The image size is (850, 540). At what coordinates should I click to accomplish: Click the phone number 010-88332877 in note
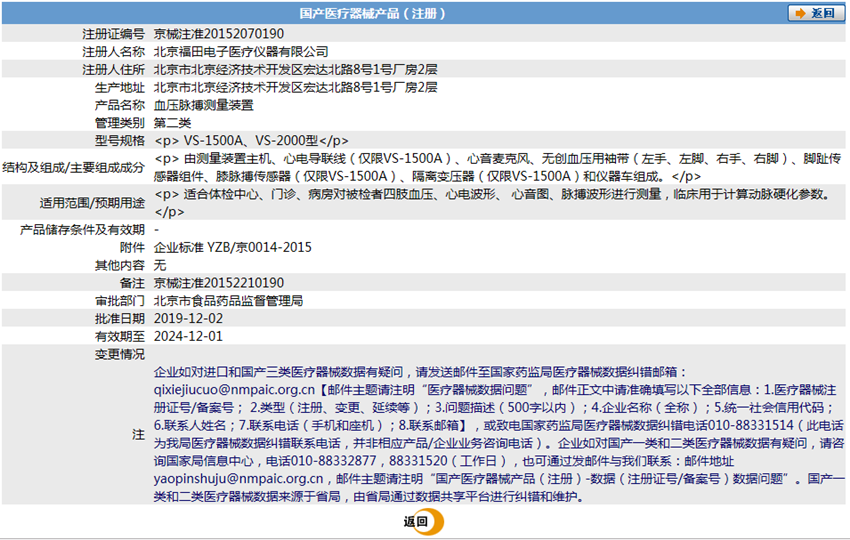(333, 461)
